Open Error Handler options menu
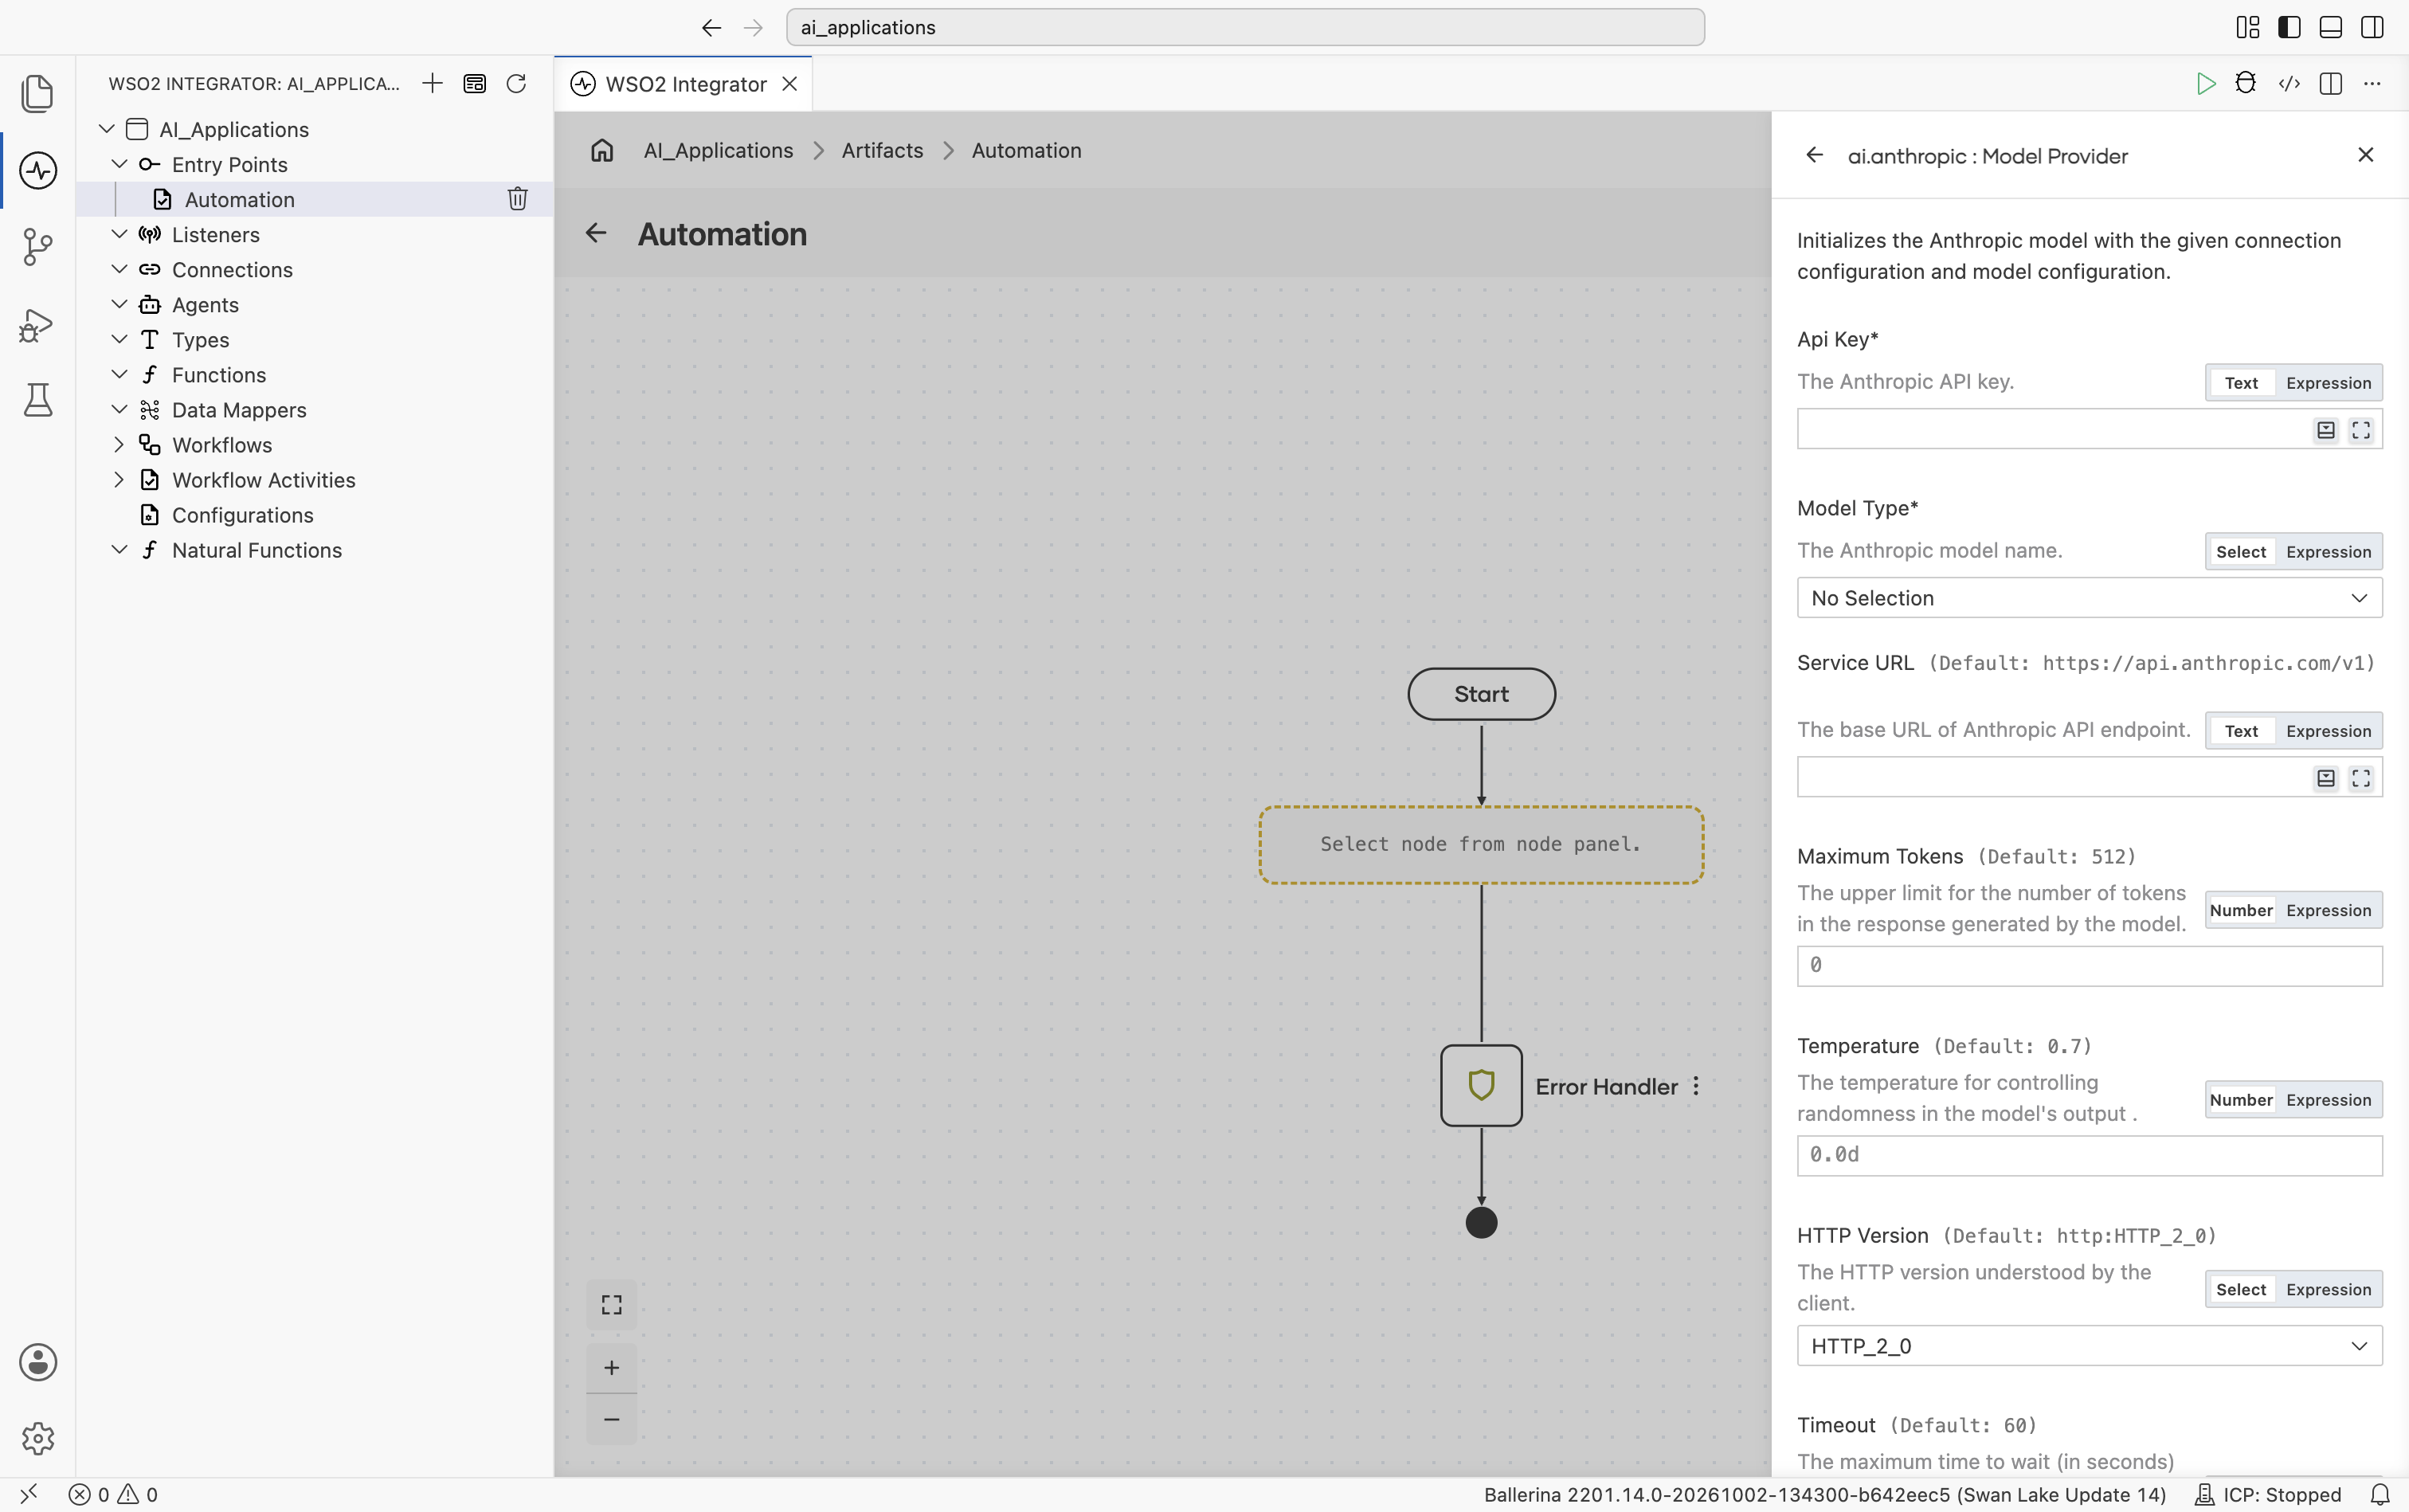This screenshot has height=1512, width=2409. 1696,1086
